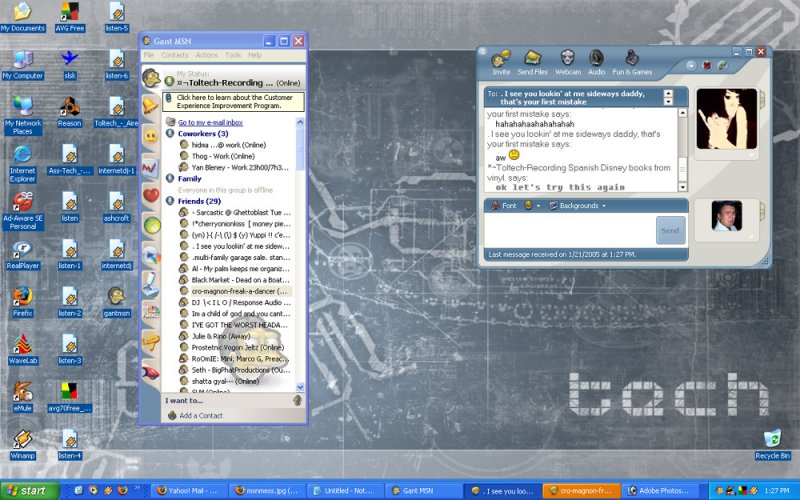This screenshot has width=800, height=500.
Task: Select contact 'Thog - Work (Online)'
Action: tap(223, 156)
